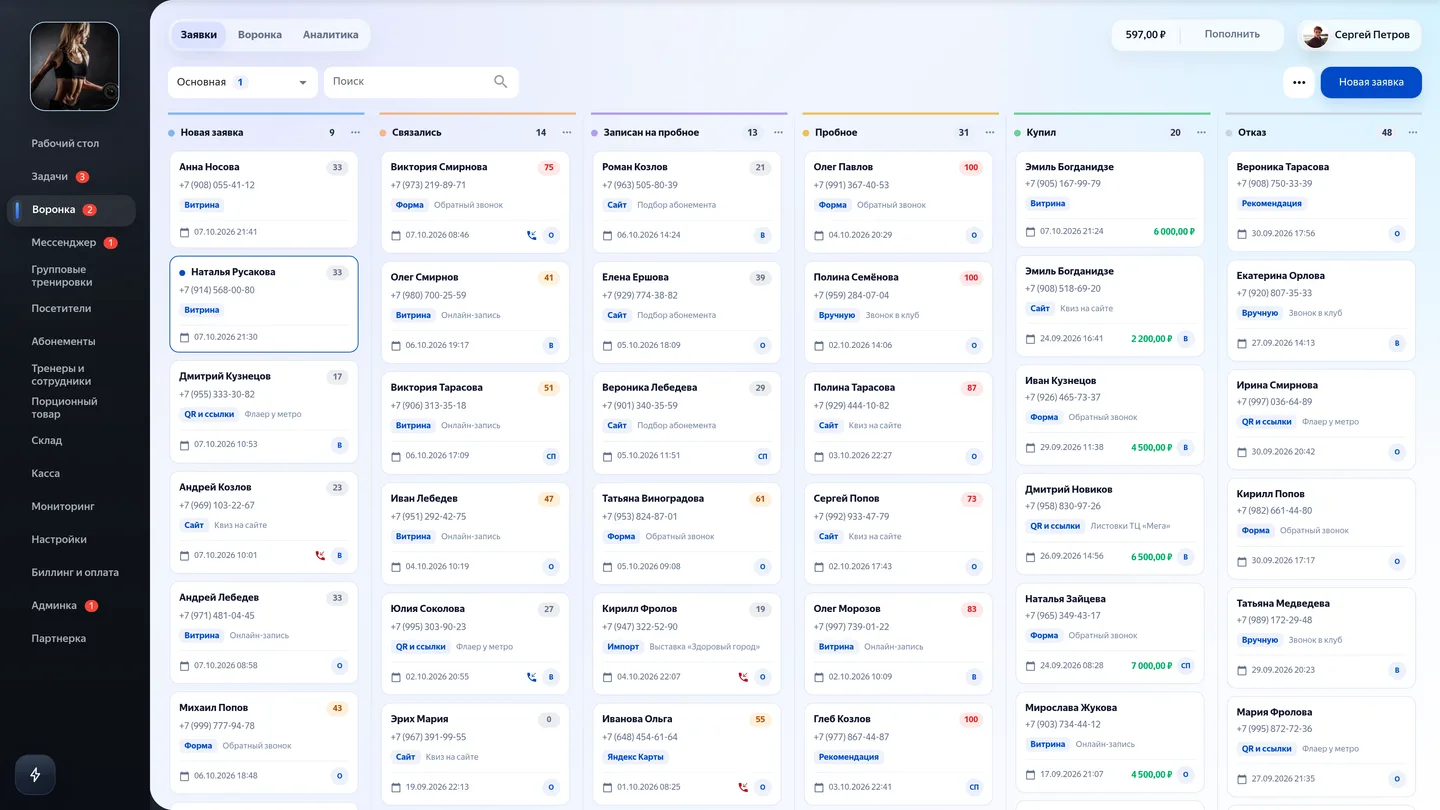This screenshot has width=1440, height=810.
Task: Click the Пополнить balance button
Action: coord(1232,35)
